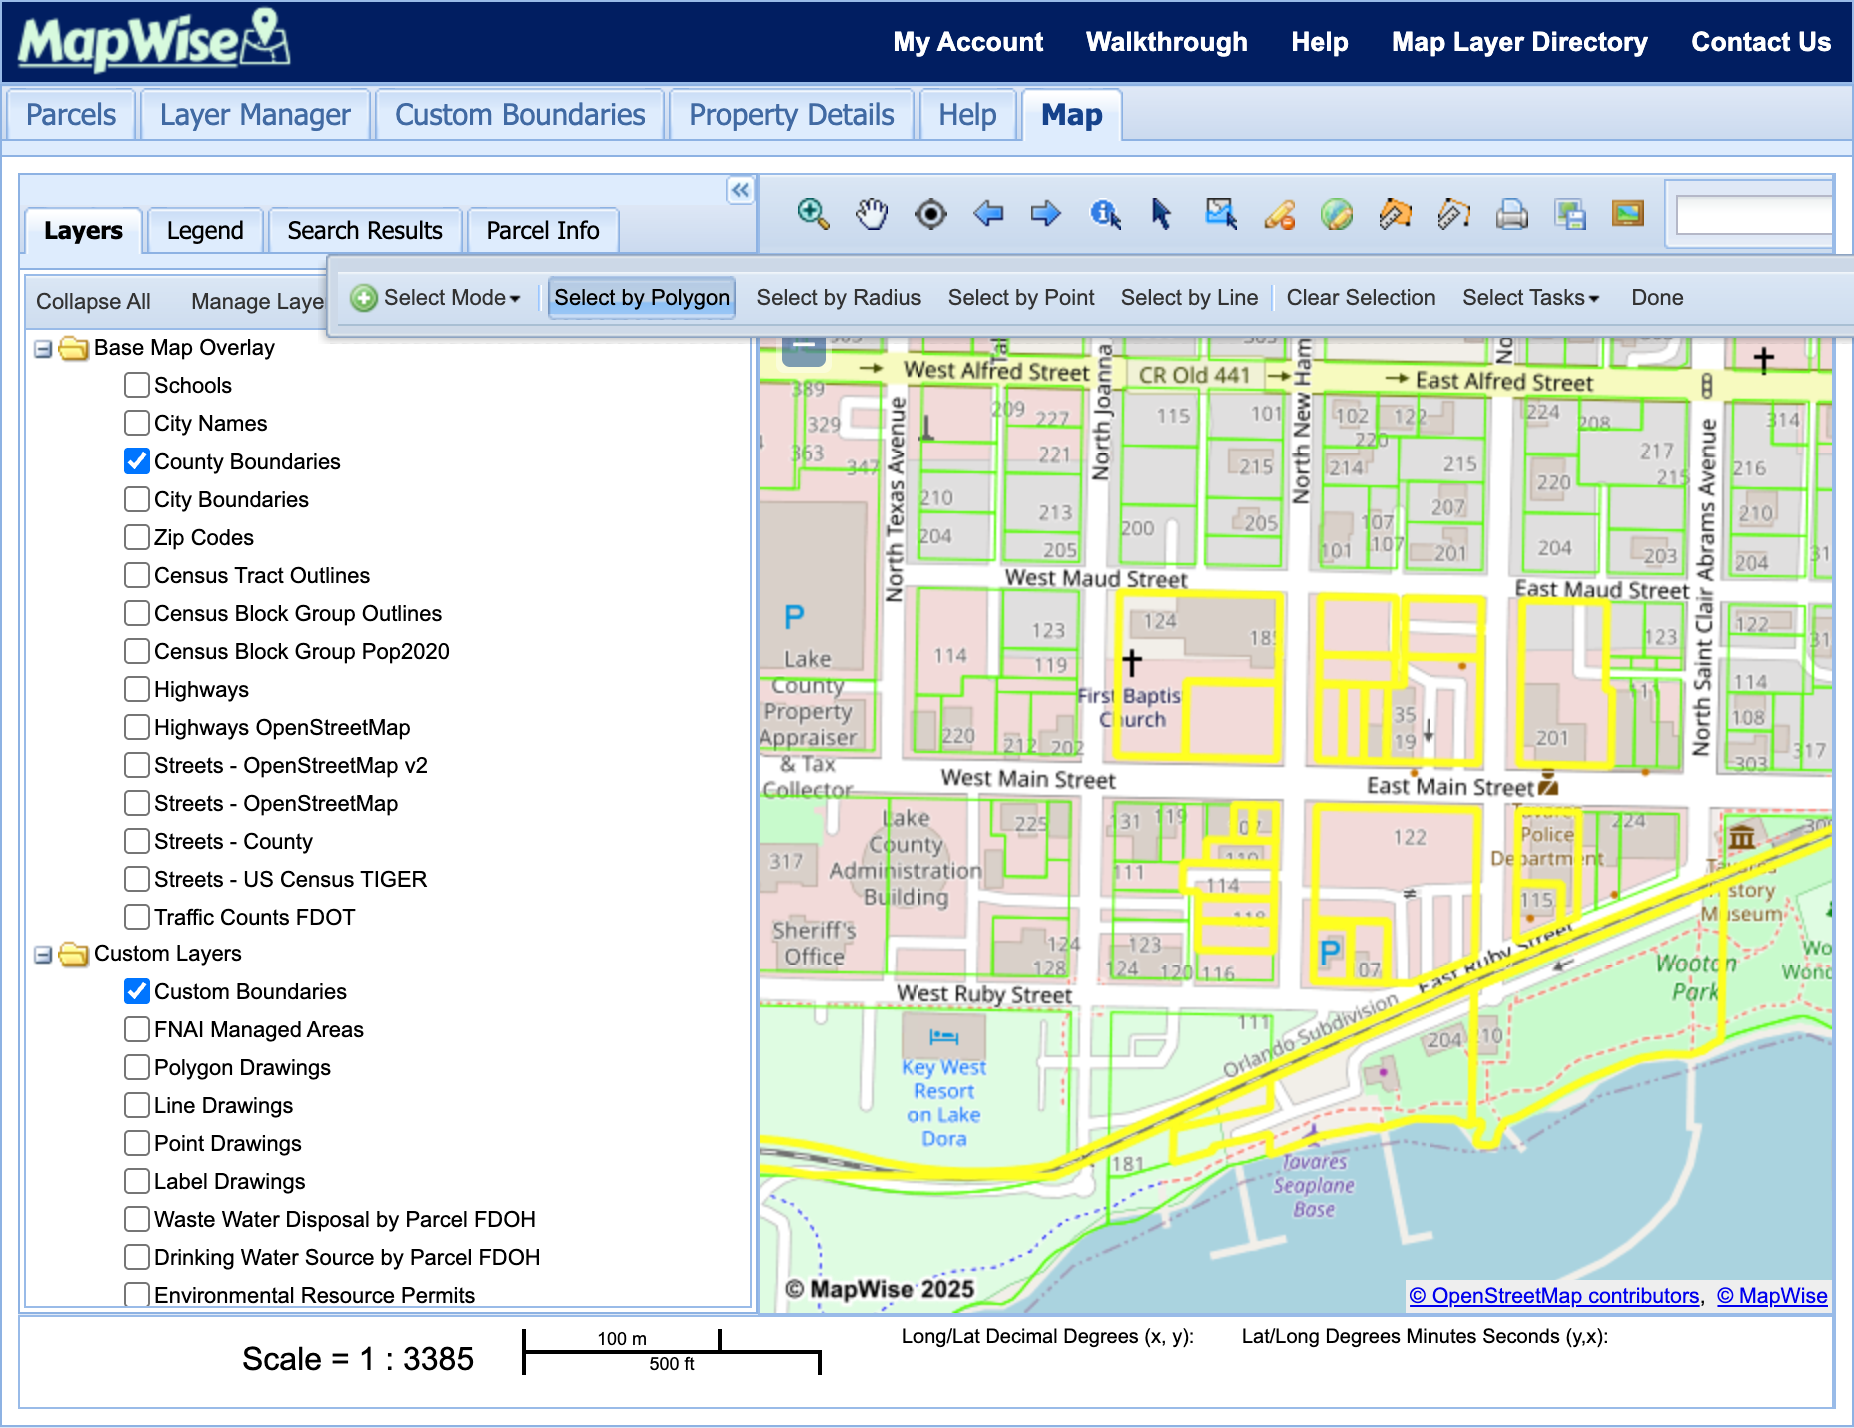
Task: Click the framed picture basemap icon
Action: [1628, 213]
